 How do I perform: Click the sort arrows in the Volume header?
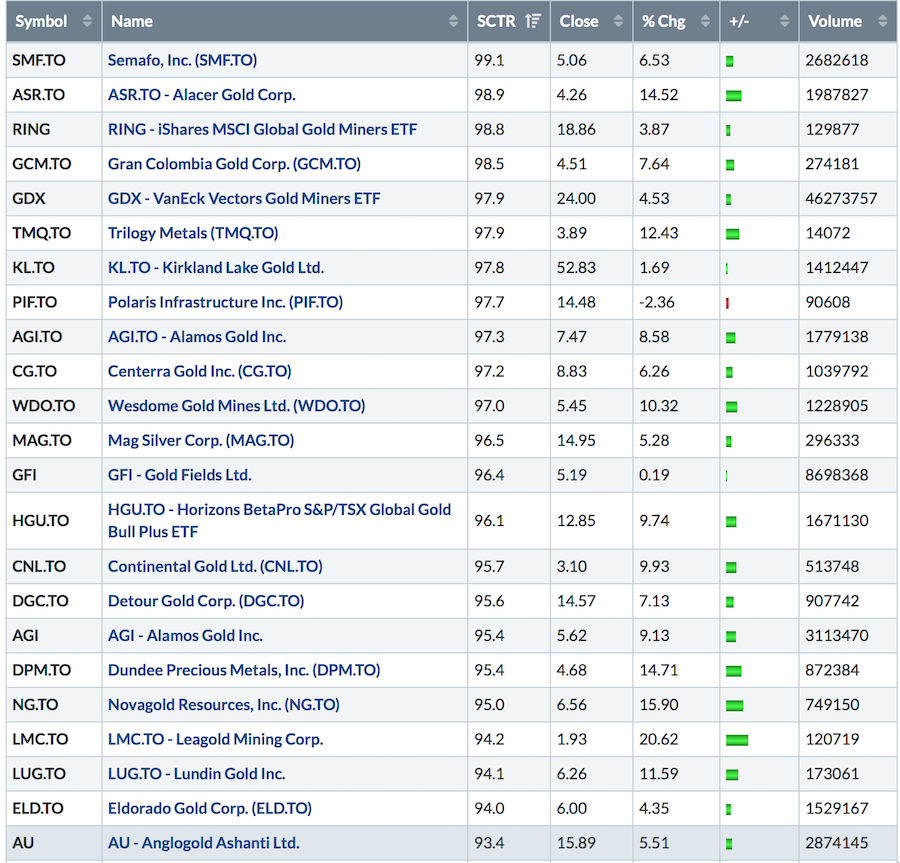coord(881,21)
